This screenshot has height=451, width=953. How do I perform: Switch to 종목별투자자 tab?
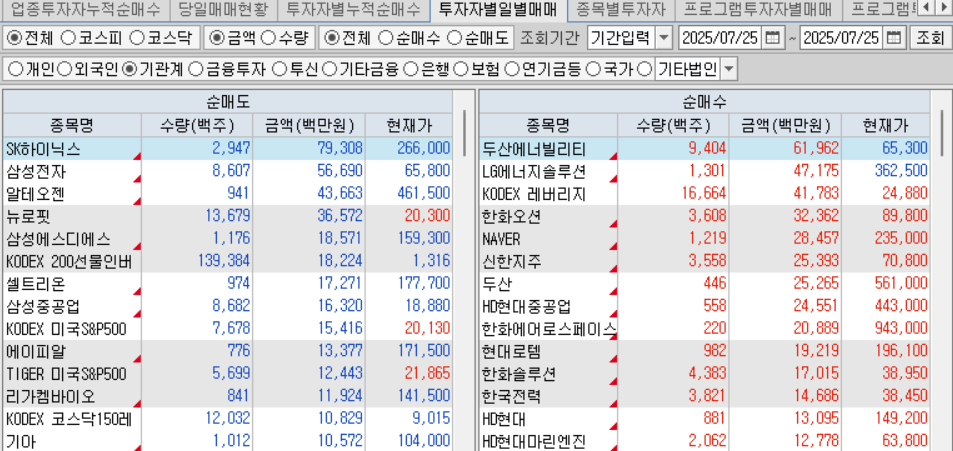point(621,9)
